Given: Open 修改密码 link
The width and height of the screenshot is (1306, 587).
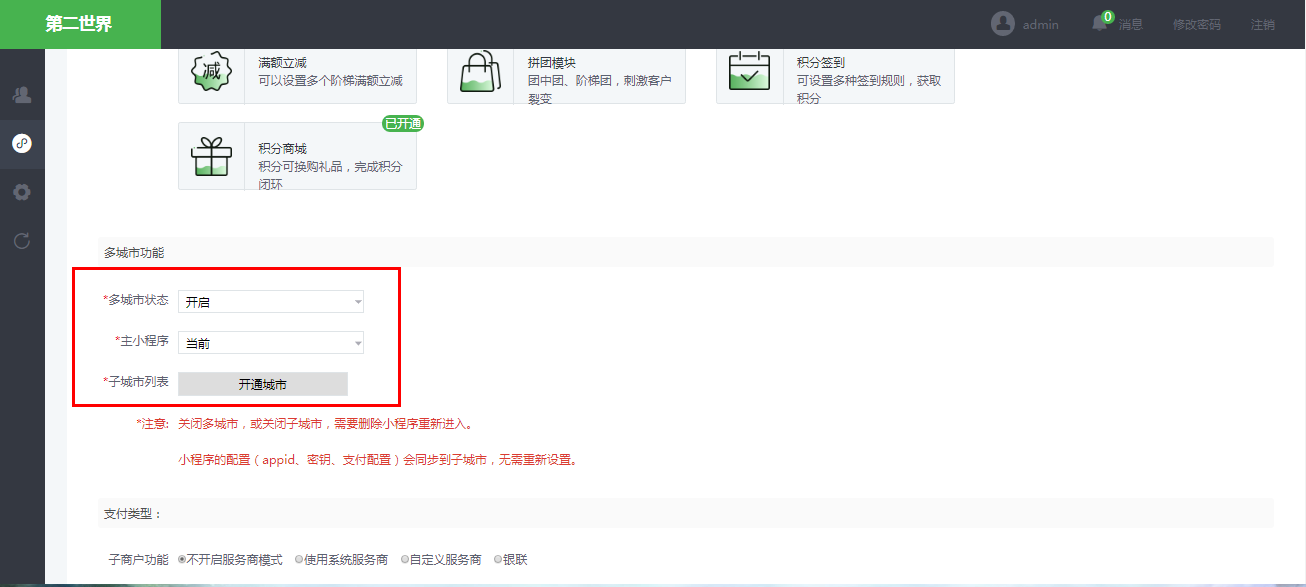Looking at the screenshot, I should (1197, 24).
